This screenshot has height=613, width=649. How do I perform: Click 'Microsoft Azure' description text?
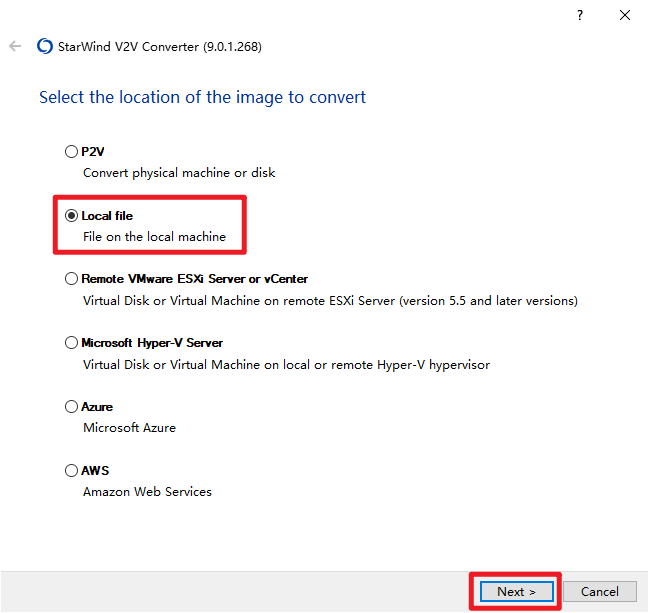130,428
